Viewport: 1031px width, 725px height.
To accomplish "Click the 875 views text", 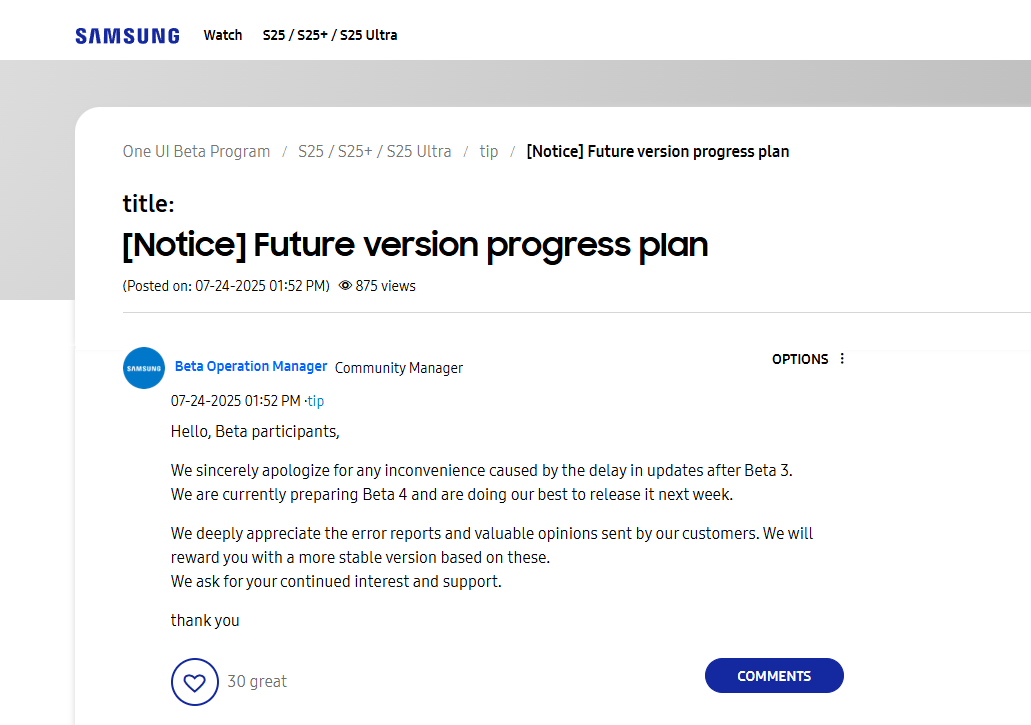I will (385, 285).
